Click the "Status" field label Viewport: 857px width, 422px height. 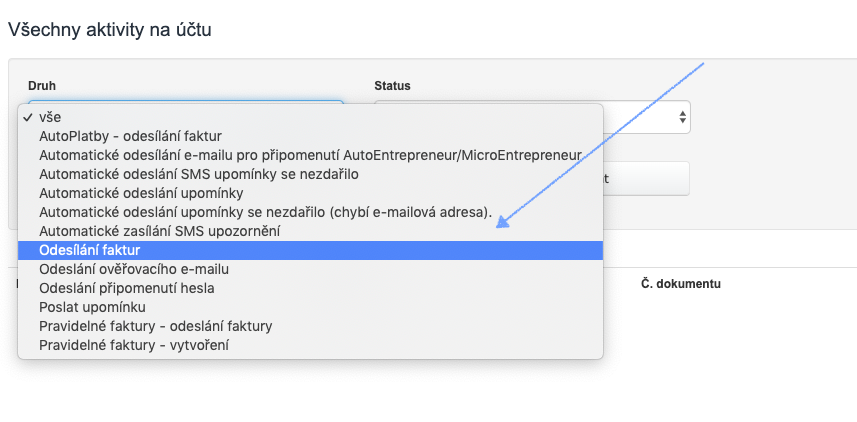pos(392,86)
